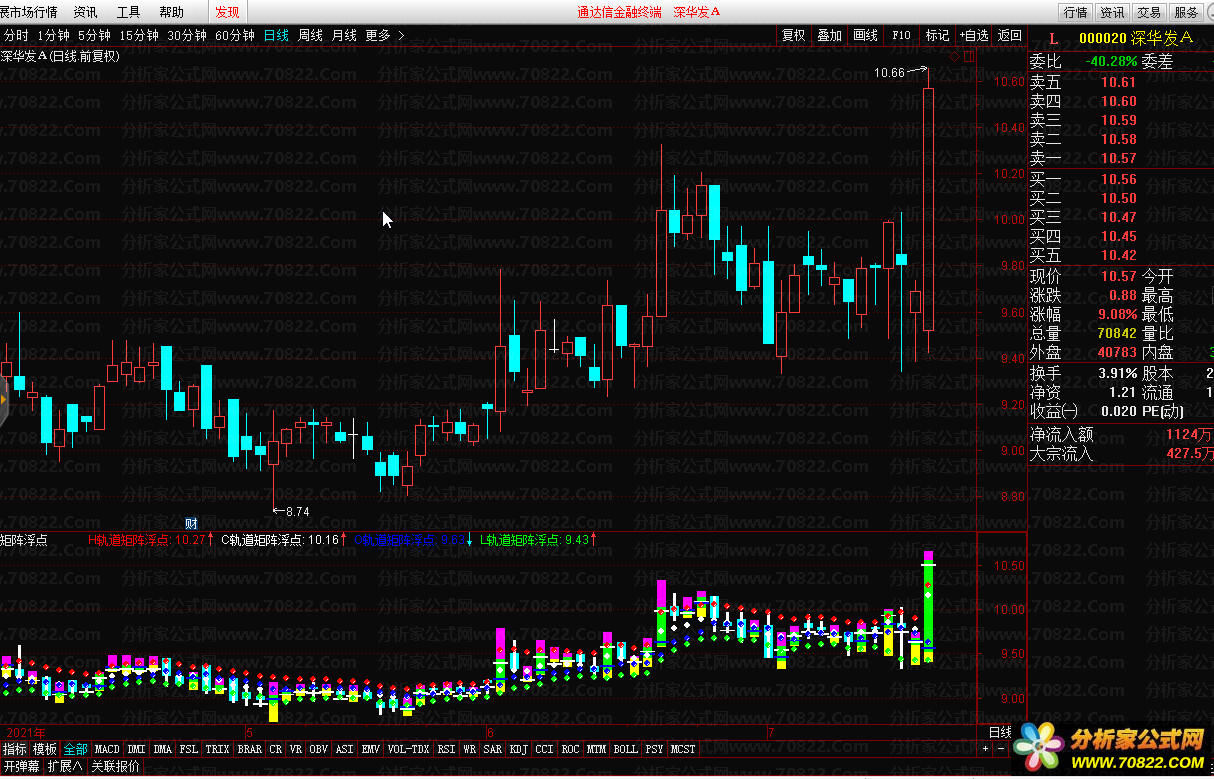Select the 模板 tab at bottom
The image size is (1214, 779).
[x=45, y=749]
